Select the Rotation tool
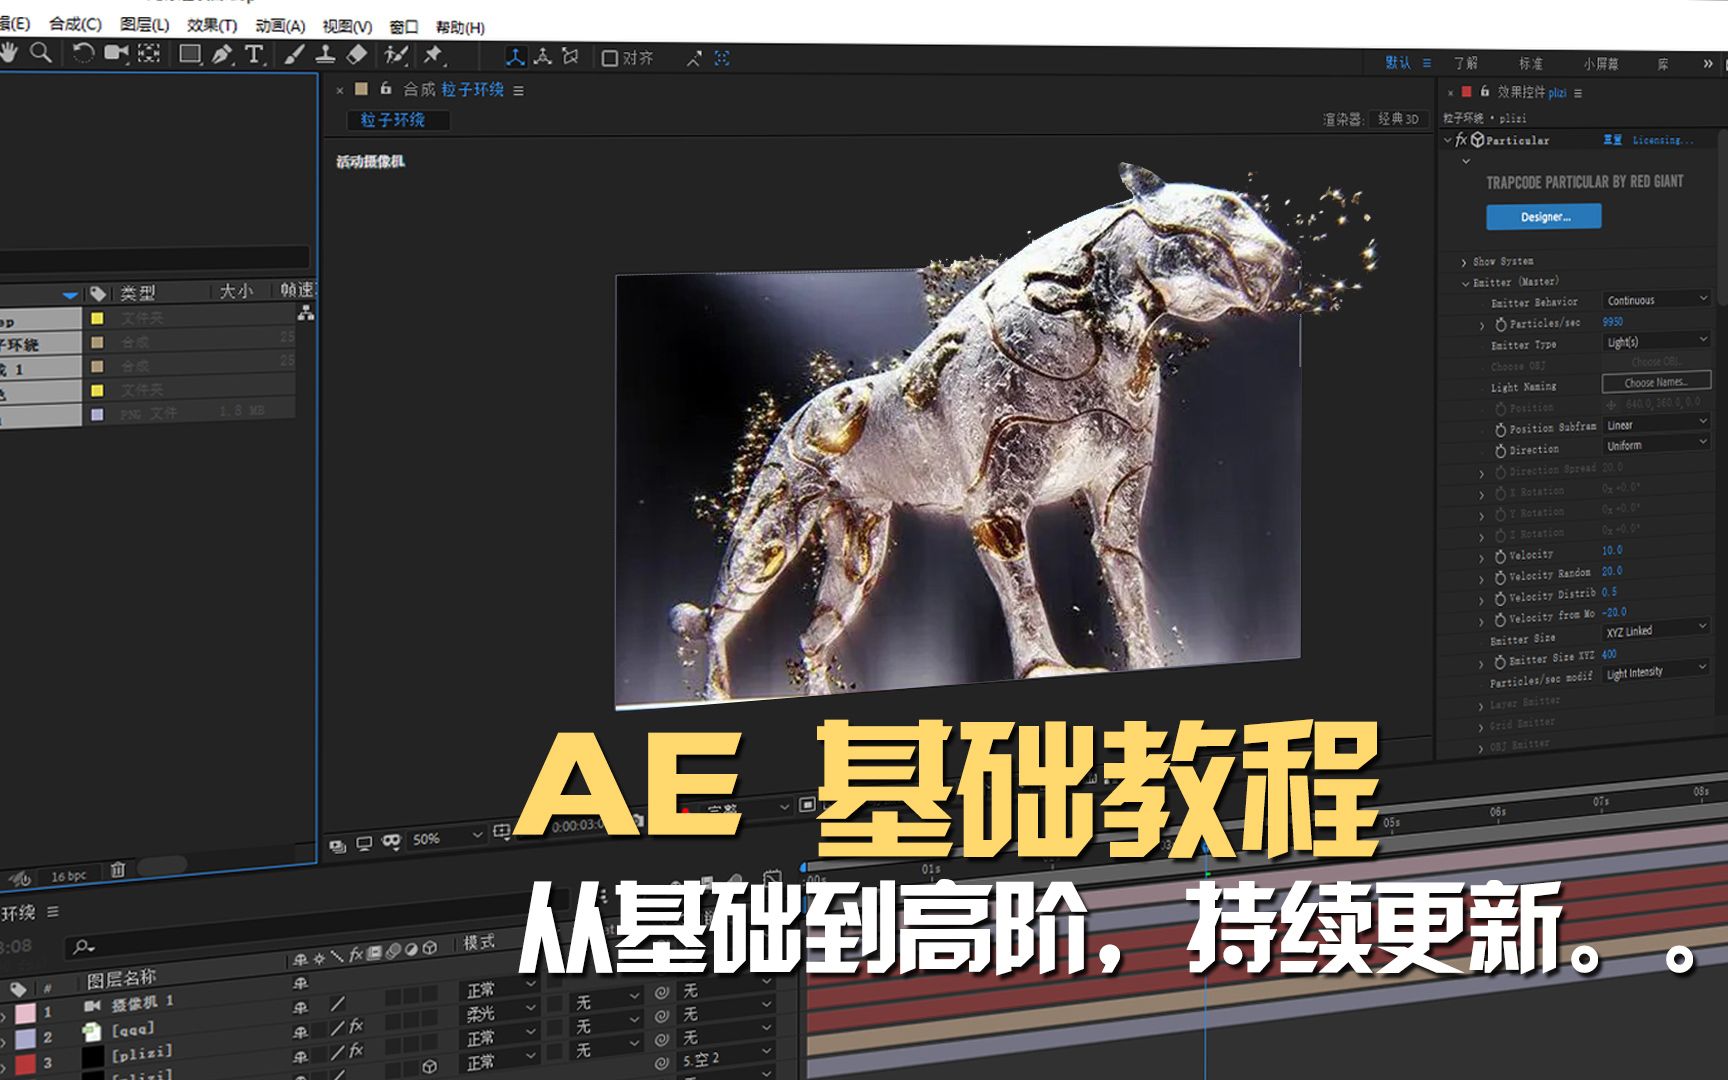This screenshot has width=1728, height=1080. pos(83,53)
